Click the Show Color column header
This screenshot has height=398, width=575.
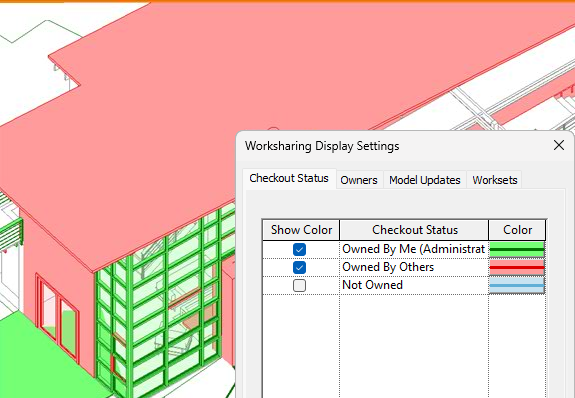[301, 230]
